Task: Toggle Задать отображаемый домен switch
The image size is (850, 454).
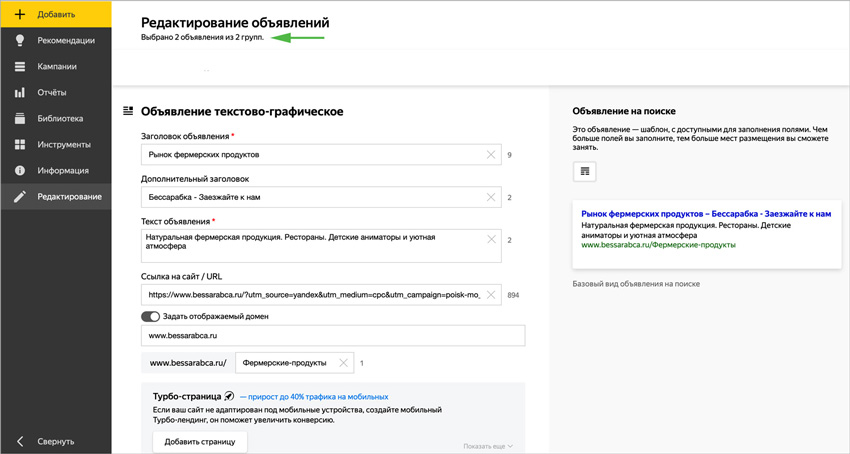Action: (150, 316)
